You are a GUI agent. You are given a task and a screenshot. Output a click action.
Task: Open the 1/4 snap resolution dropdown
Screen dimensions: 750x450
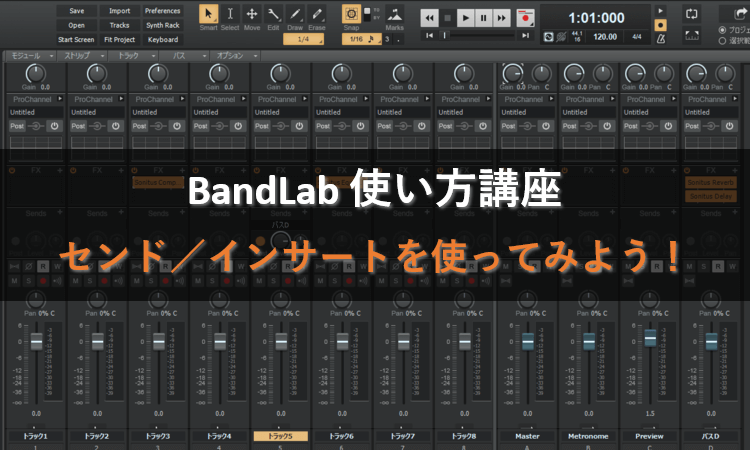[303, 39]
